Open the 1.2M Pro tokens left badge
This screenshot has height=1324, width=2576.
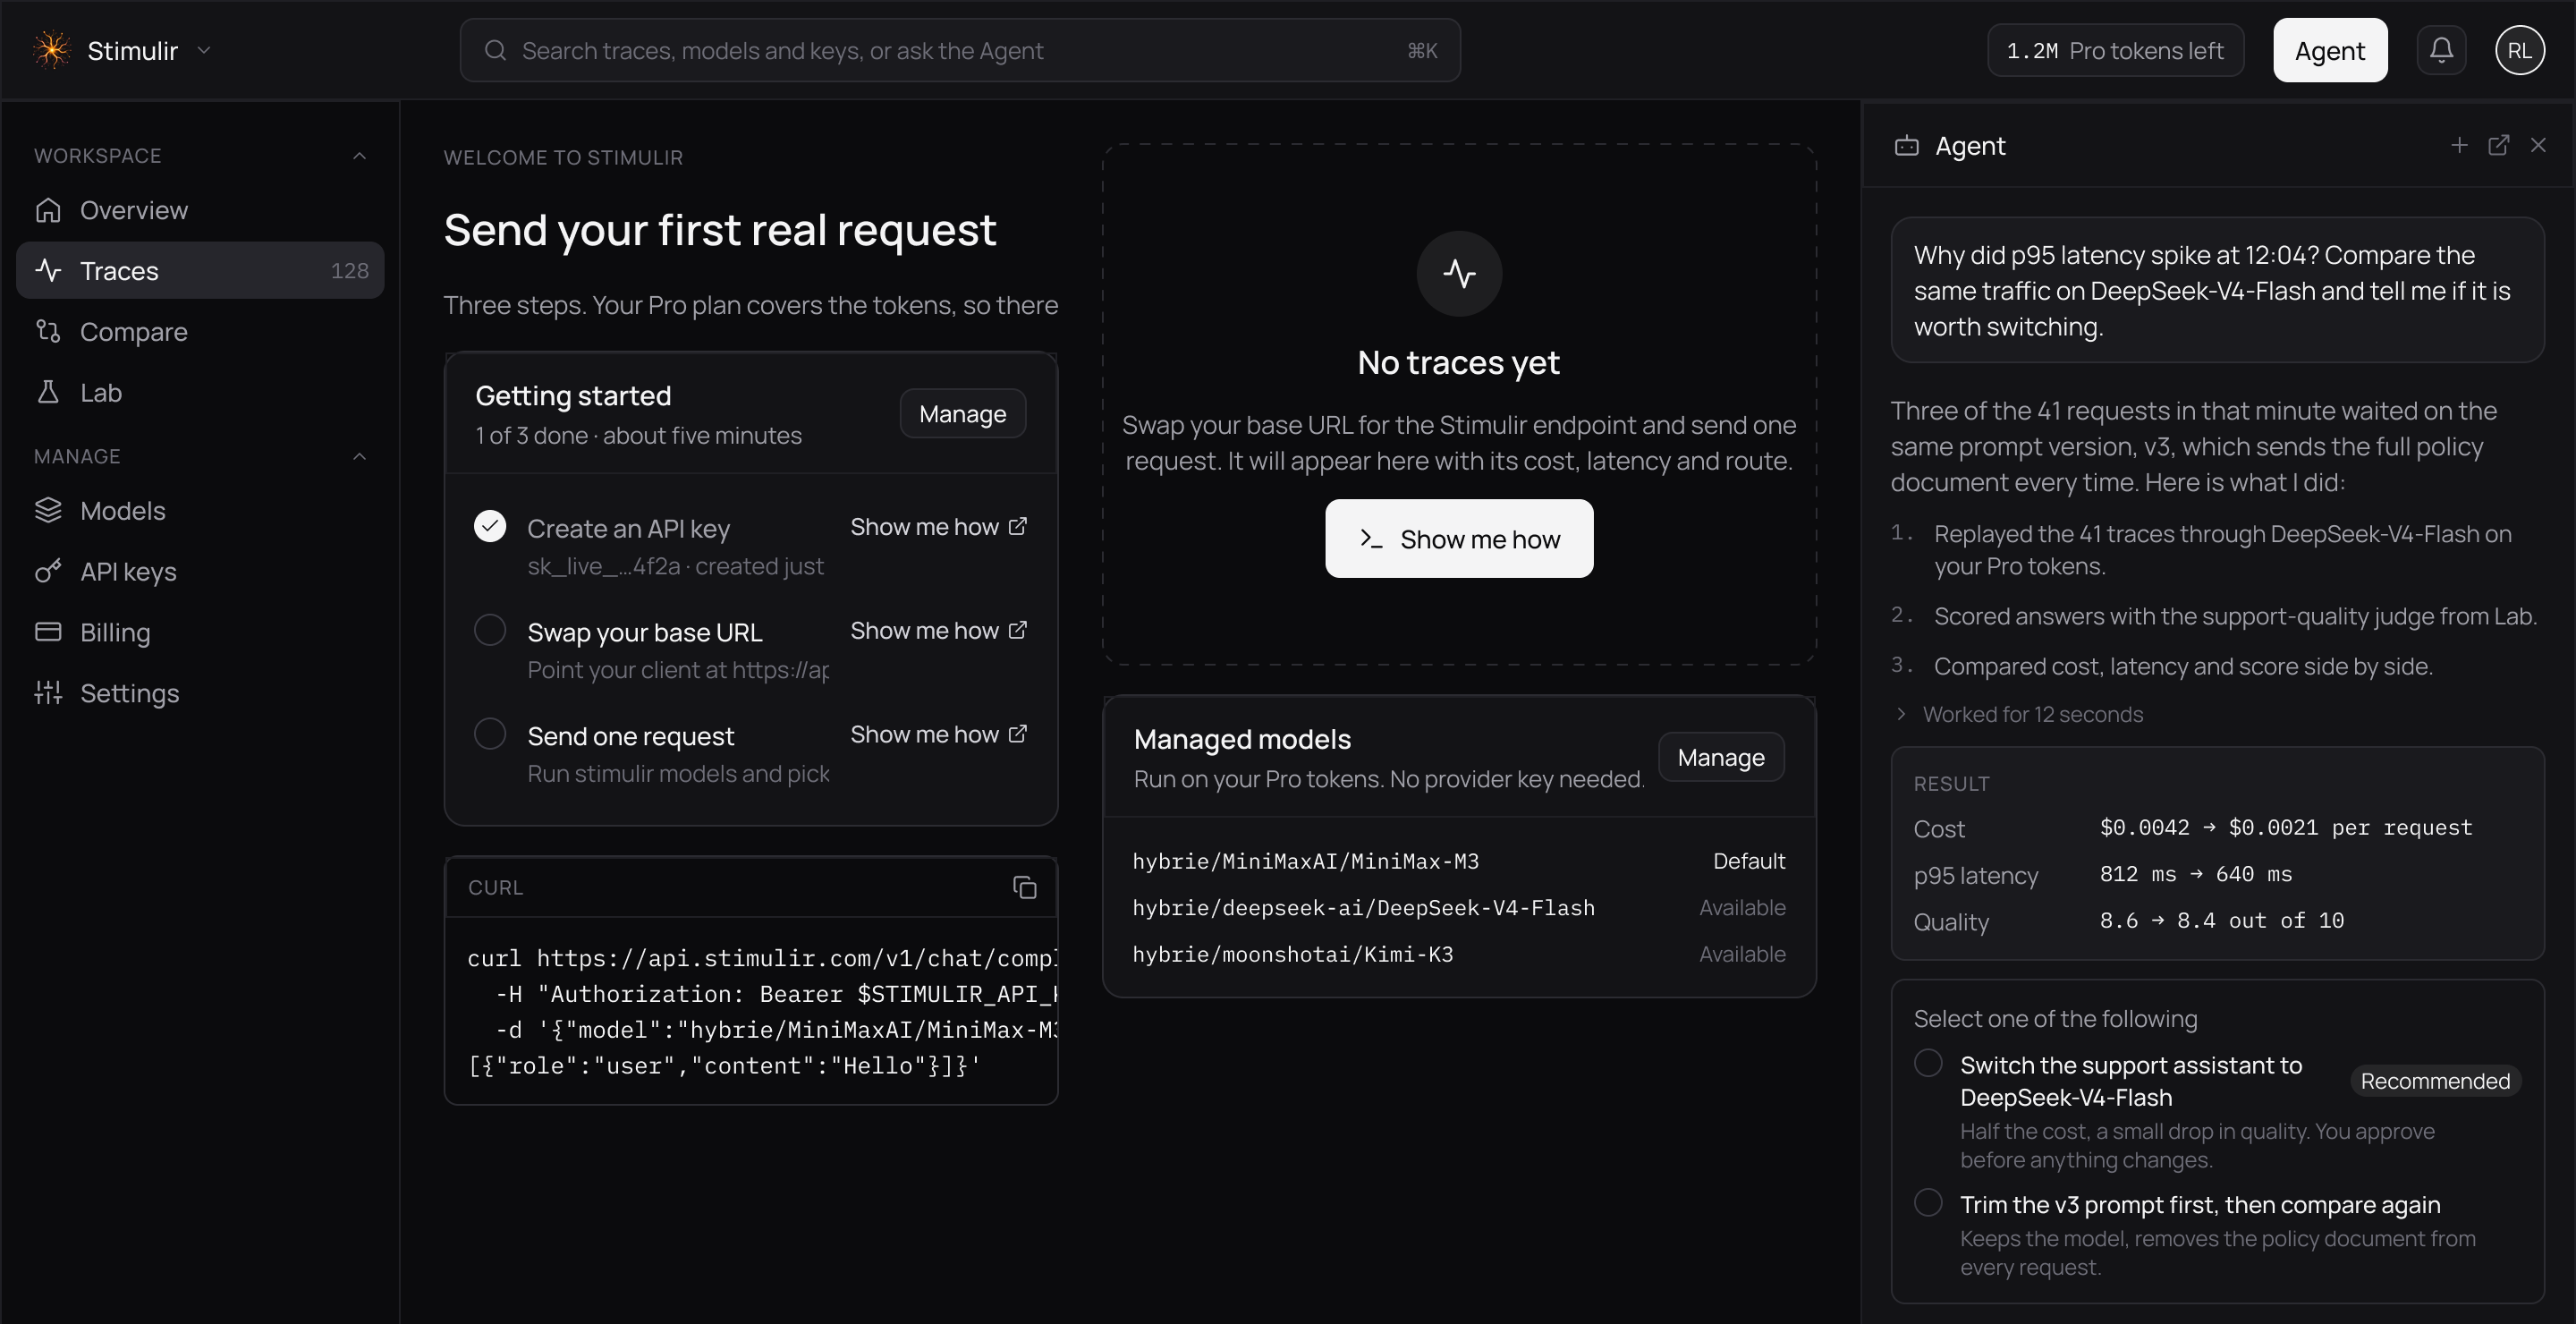pos(2115,50)
